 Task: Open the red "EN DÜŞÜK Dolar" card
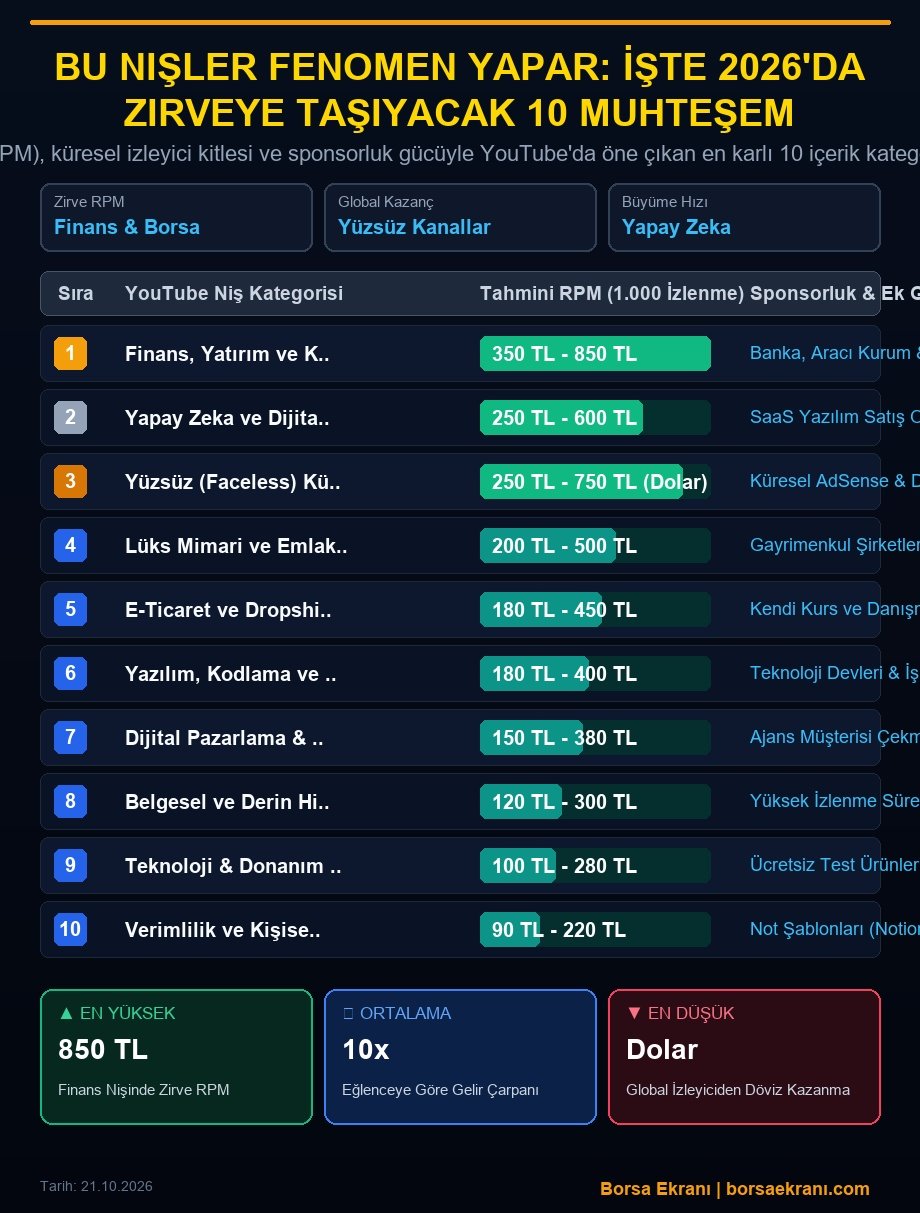click(744, 1057)
